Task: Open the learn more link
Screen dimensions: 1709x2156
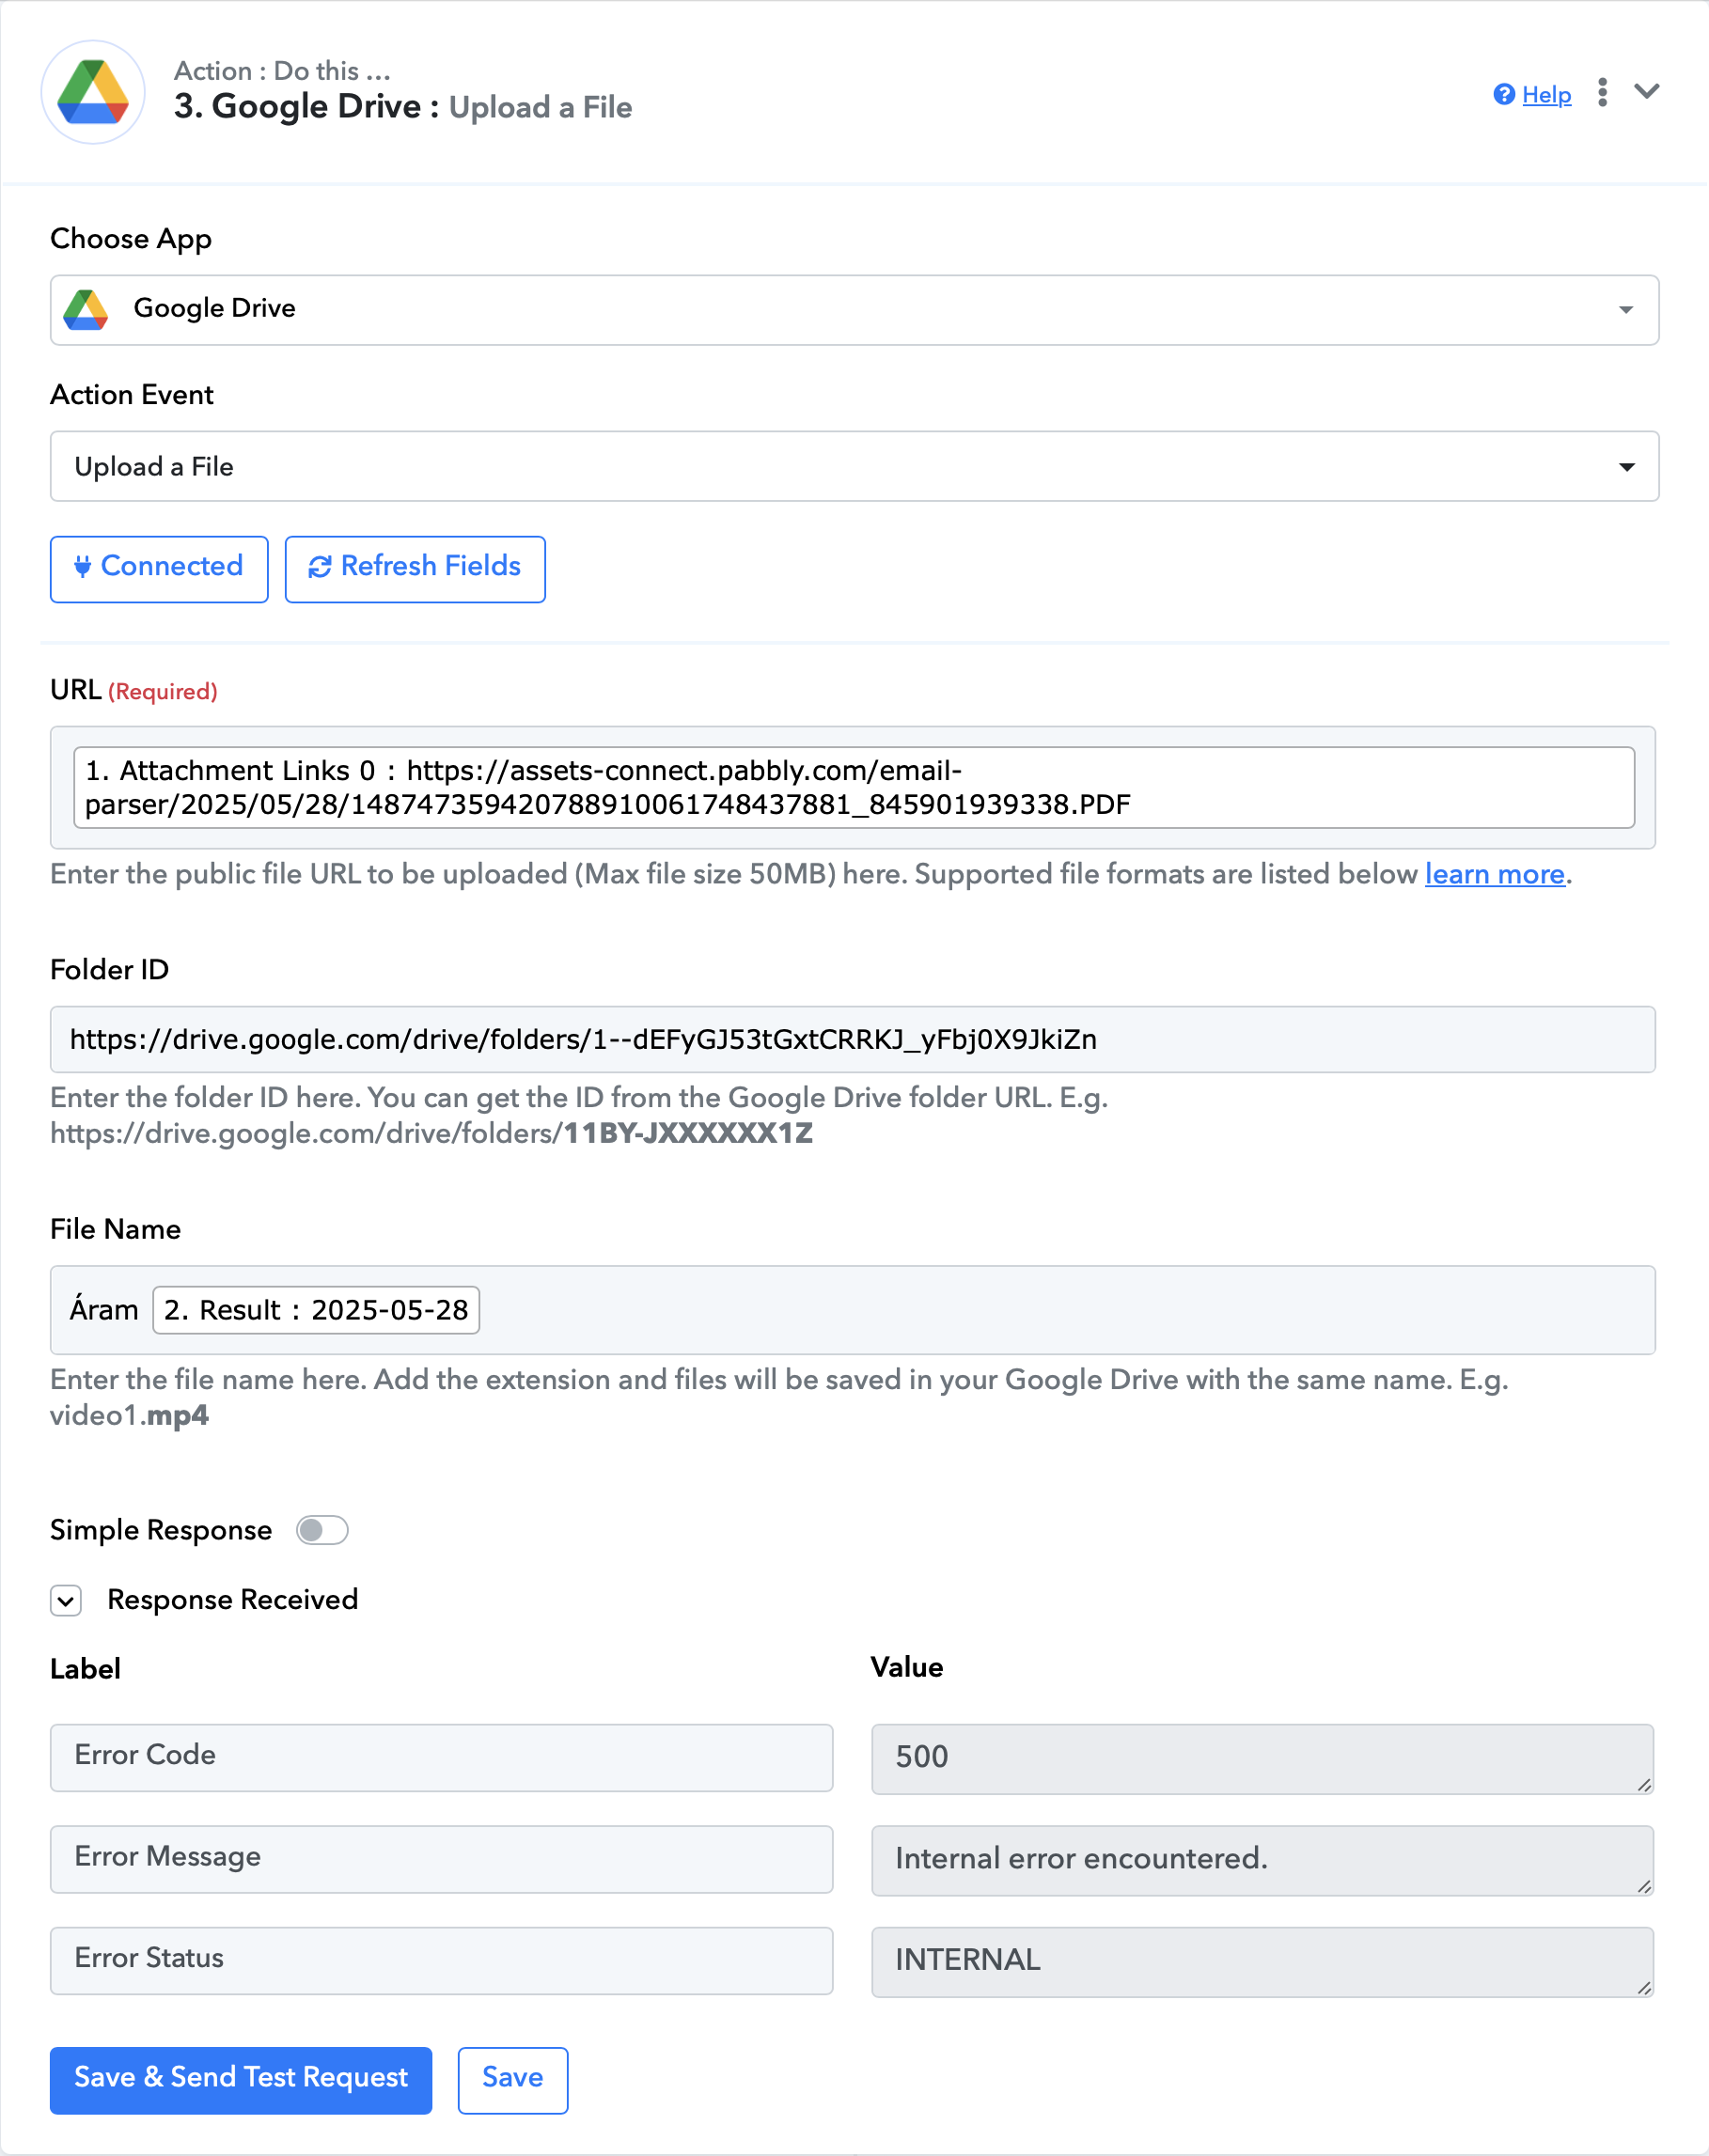Action: (x=1494, y=874)
